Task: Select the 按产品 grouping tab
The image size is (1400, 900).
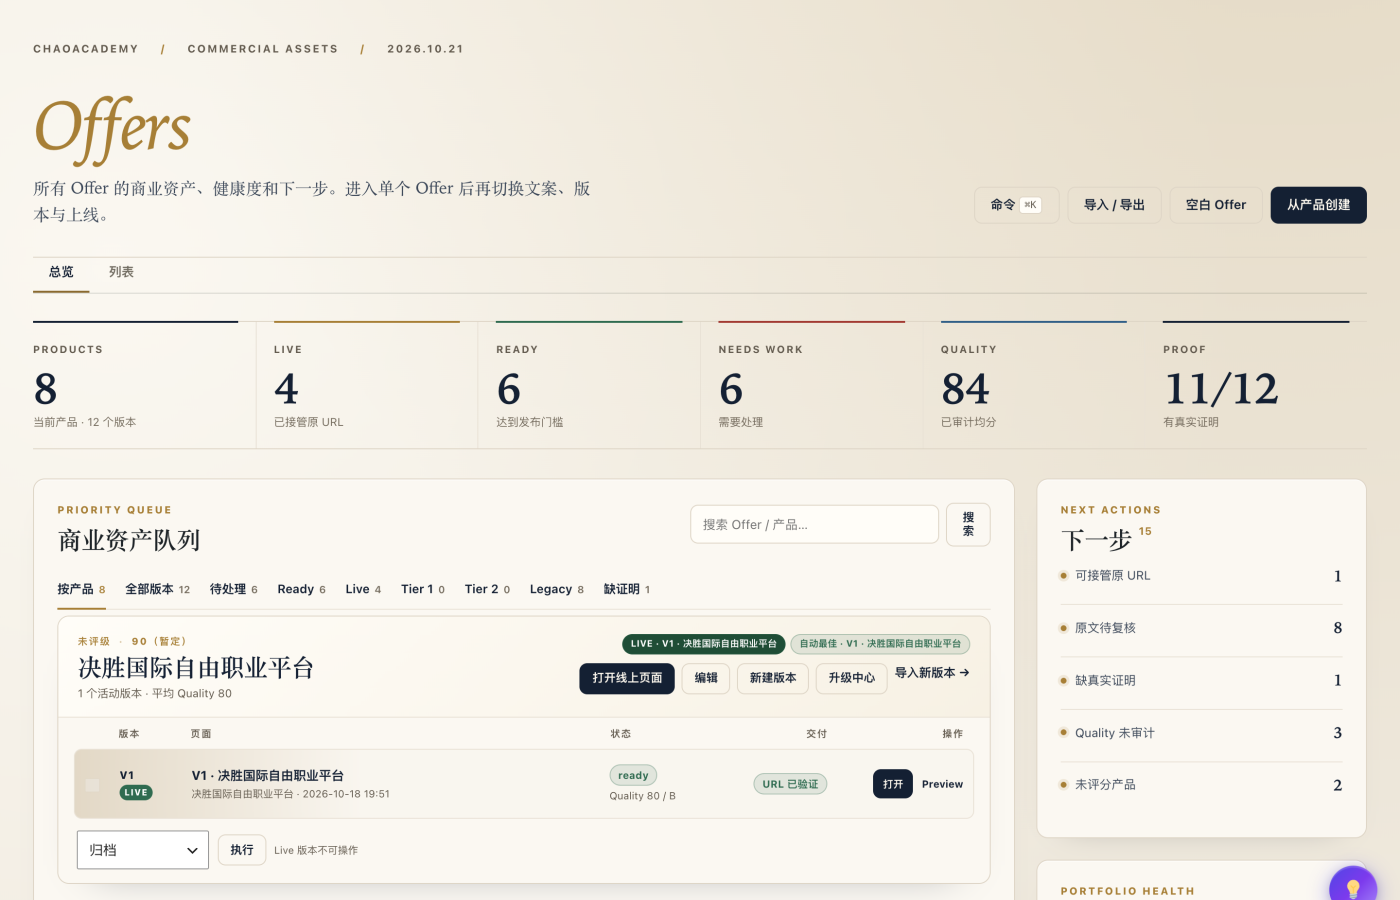Action: point(81,589)
